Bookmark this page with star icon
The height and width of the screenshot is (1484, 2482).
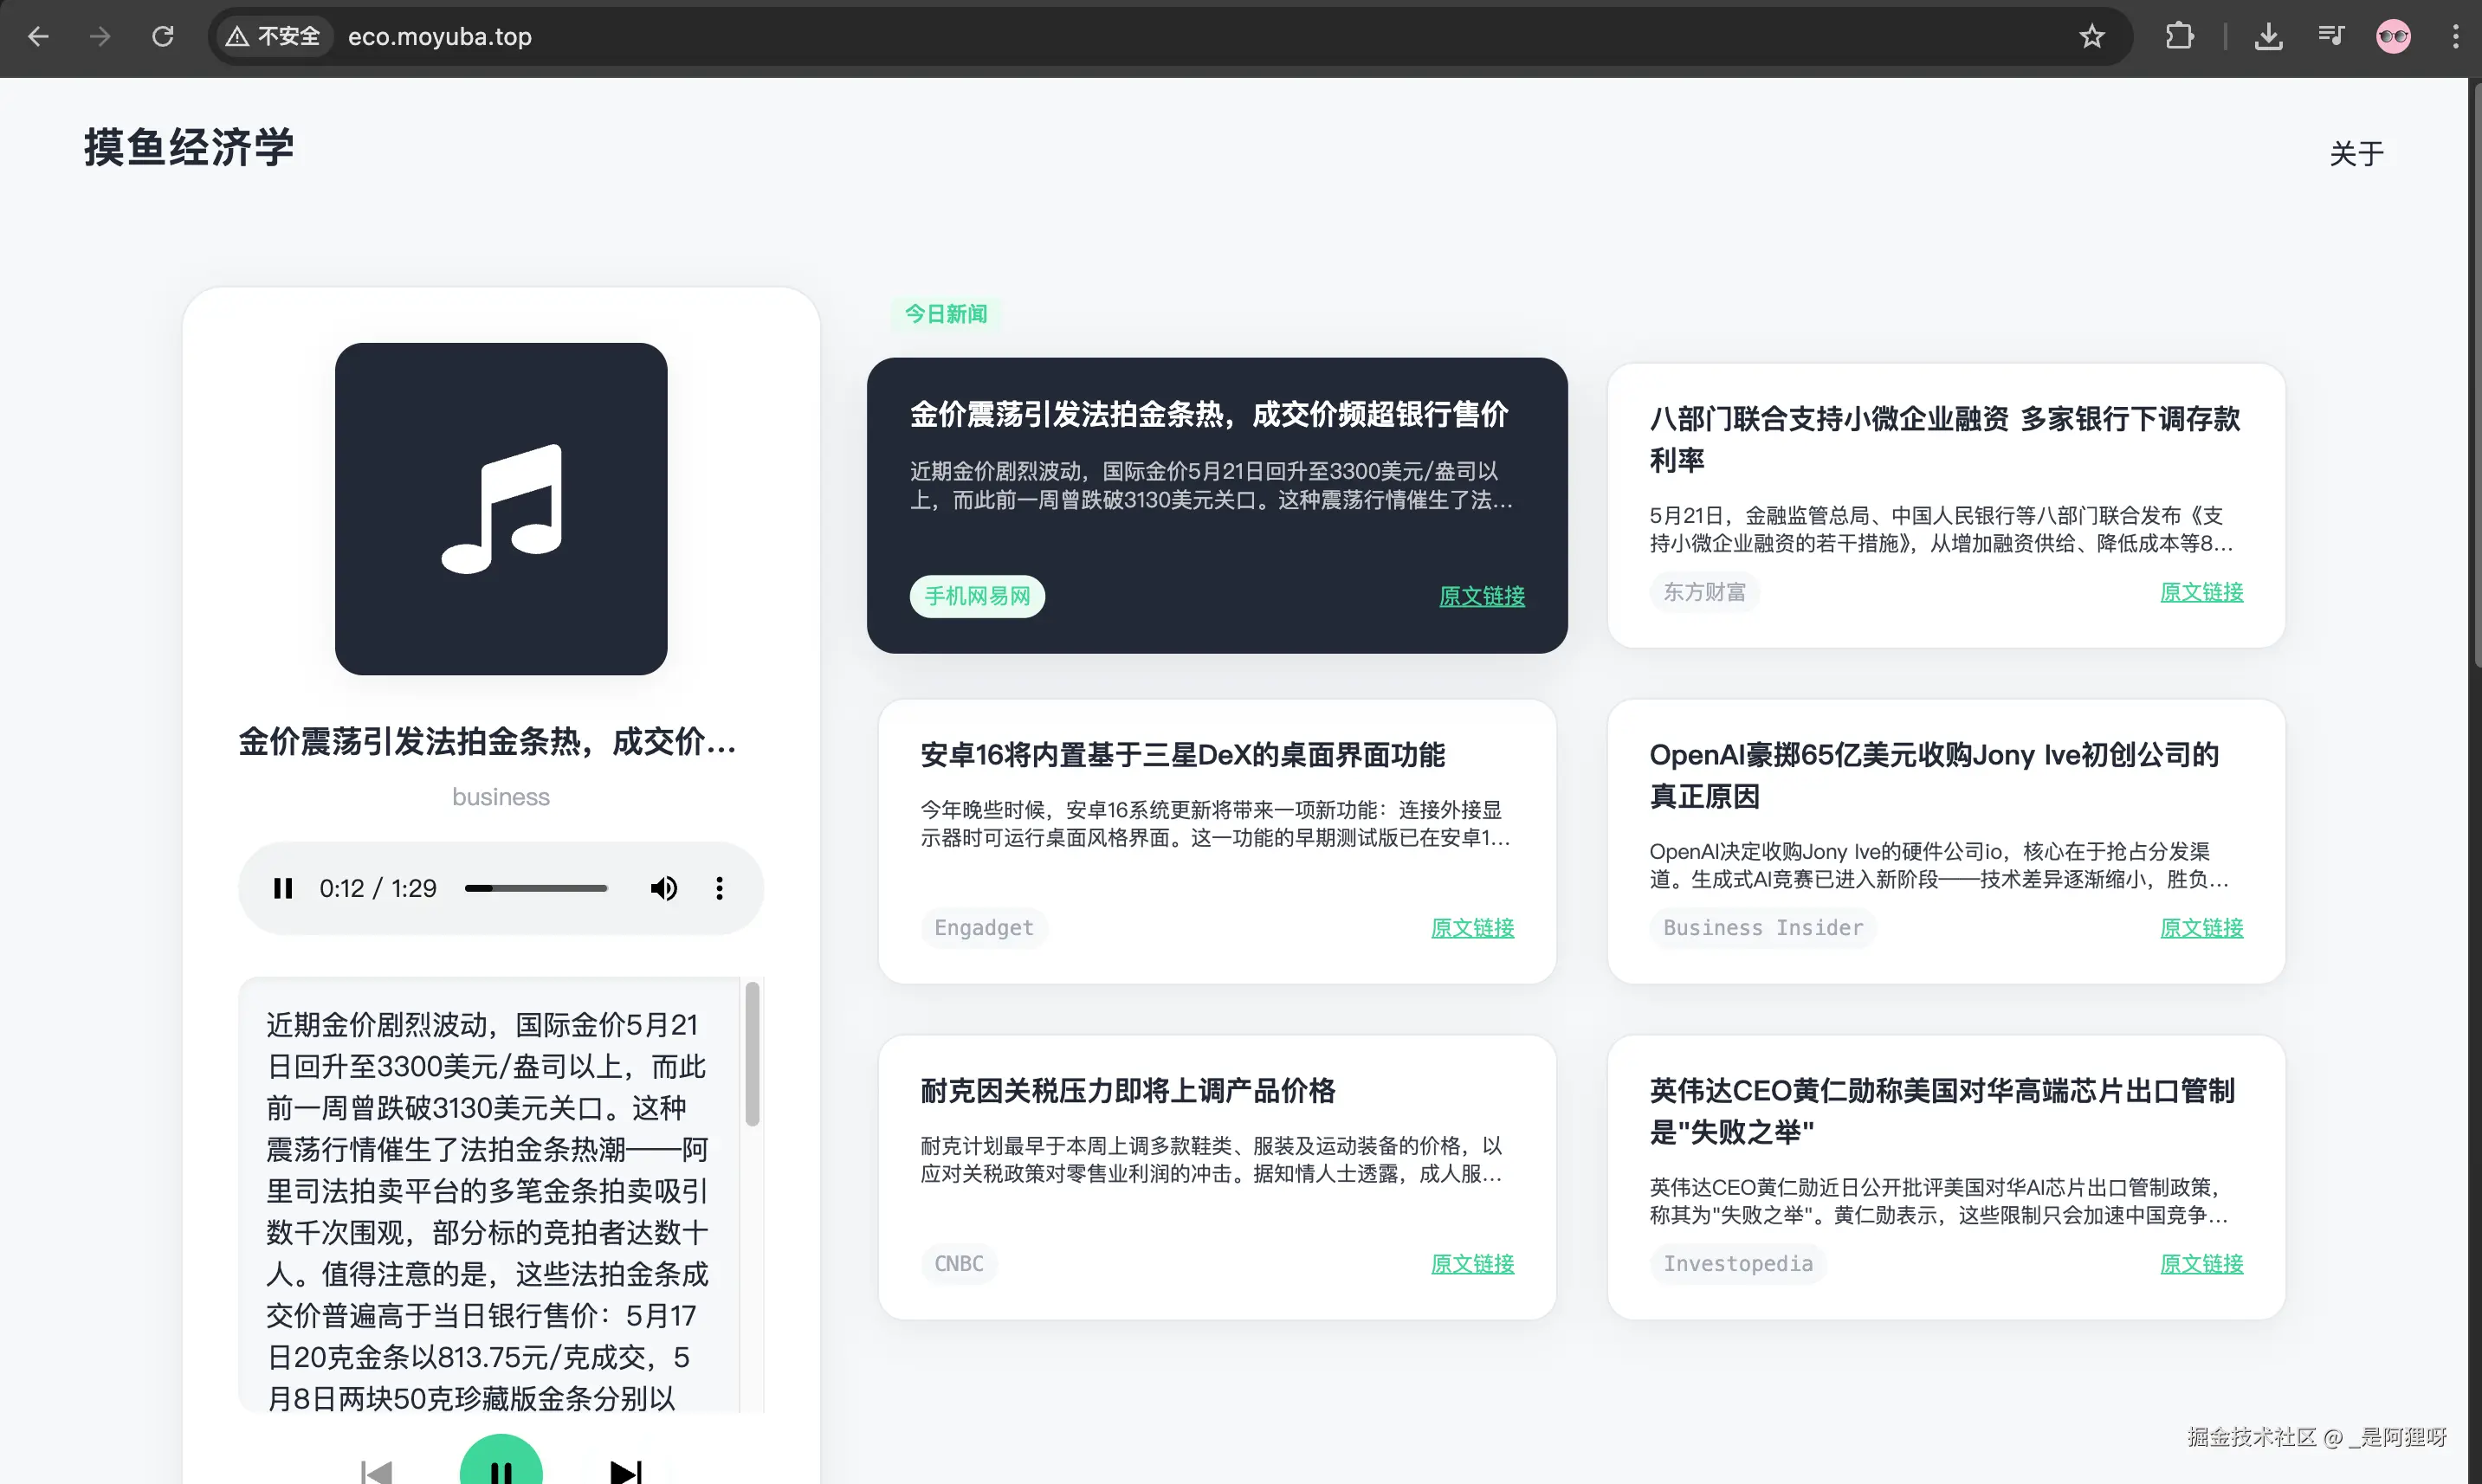pos(2091,37)
